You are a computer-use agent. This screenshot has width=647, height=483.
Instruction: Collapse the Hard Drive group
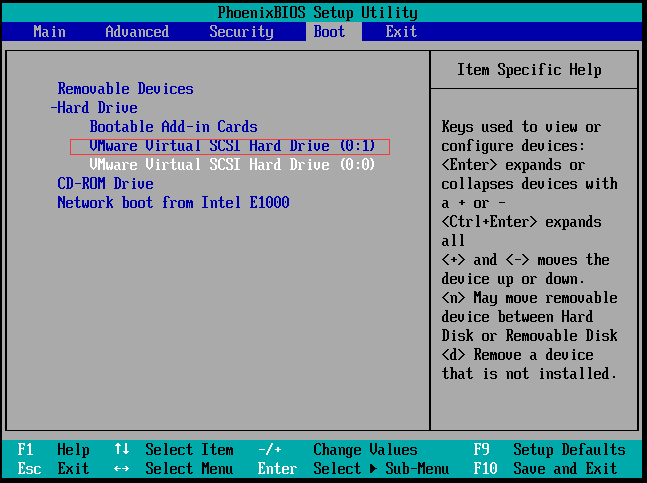(x=94, y=108)
